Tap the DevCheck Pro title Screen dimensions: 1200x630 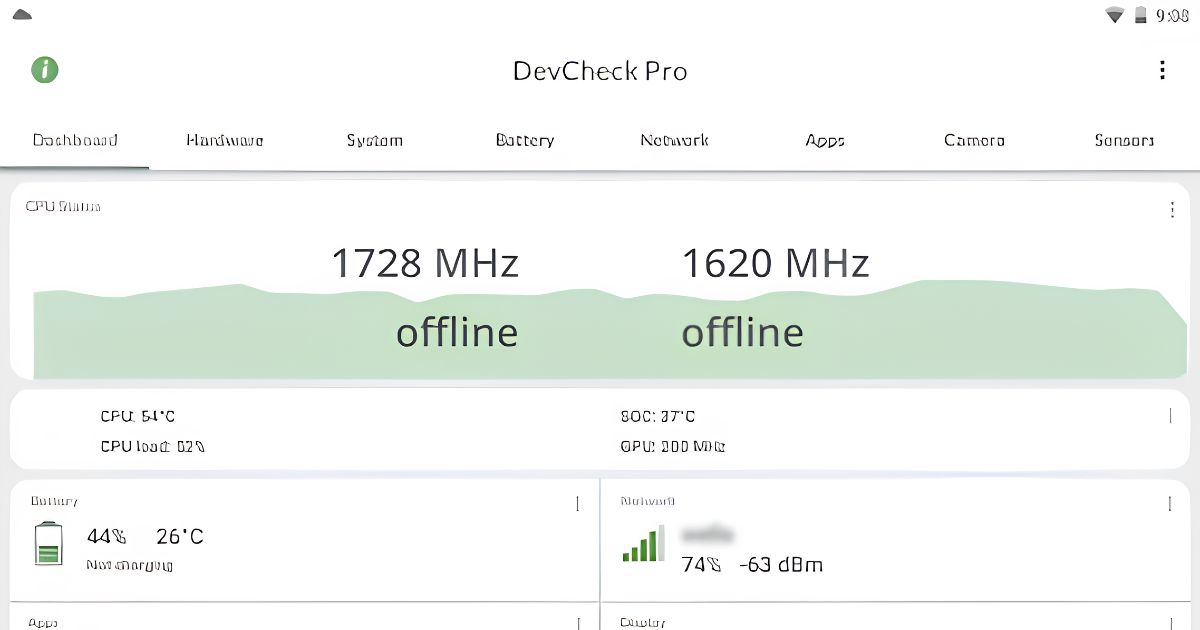600,71
